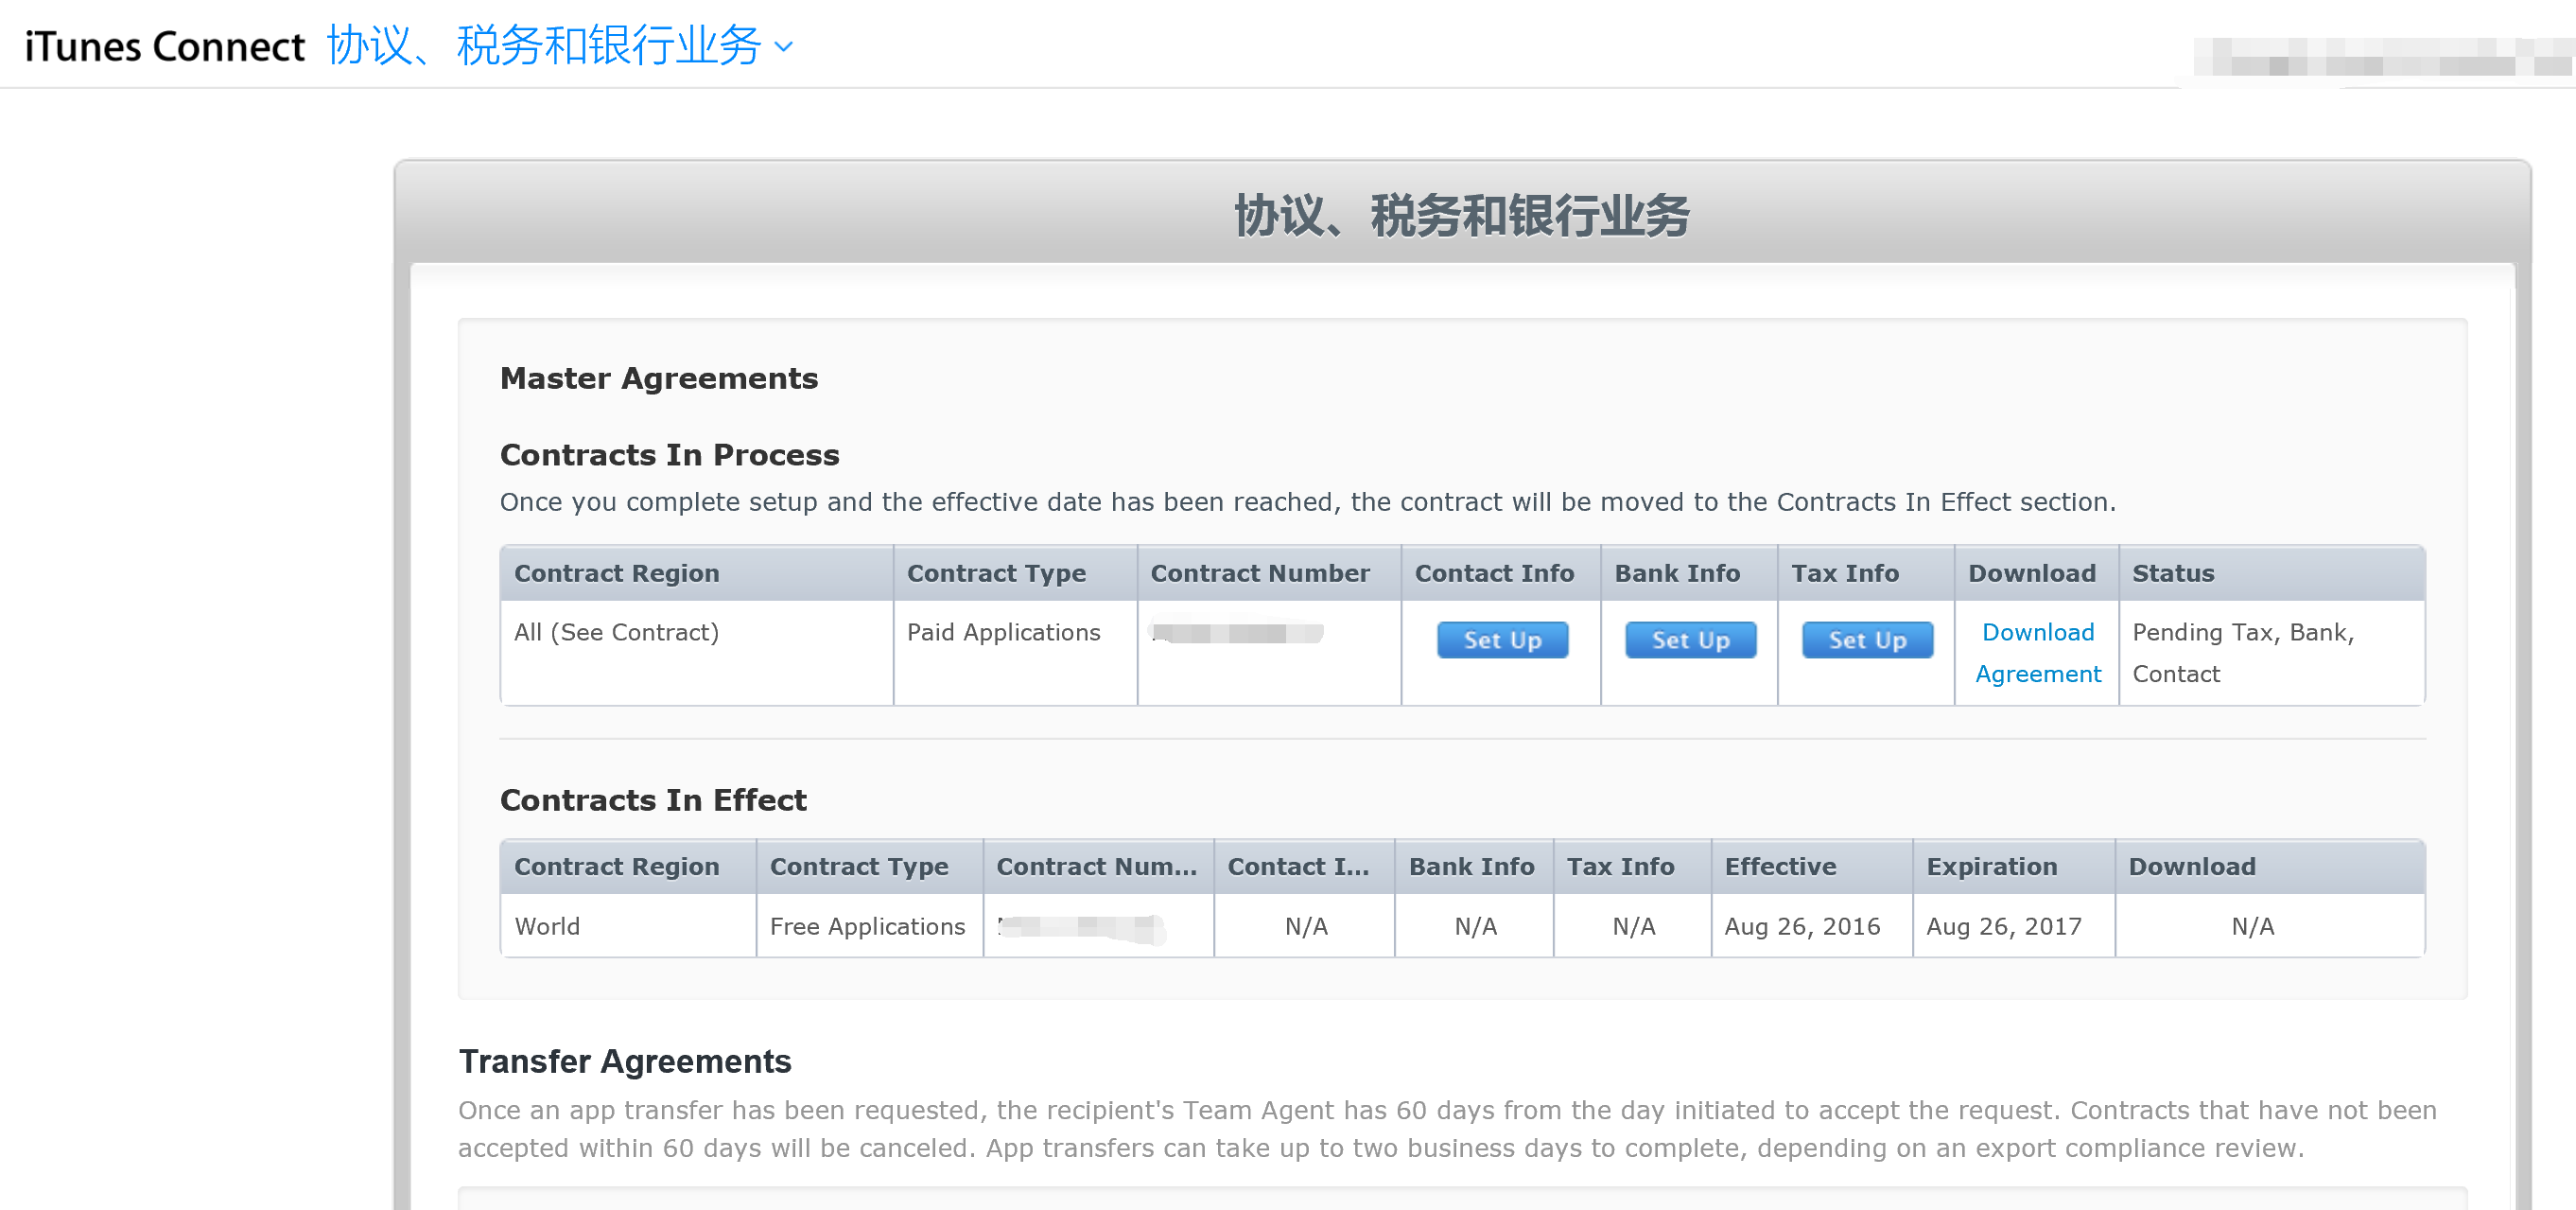Click the 'Transfer Agreements' heading
Viewport: 2576px width, 1210px height.
tap(625, 1061)
